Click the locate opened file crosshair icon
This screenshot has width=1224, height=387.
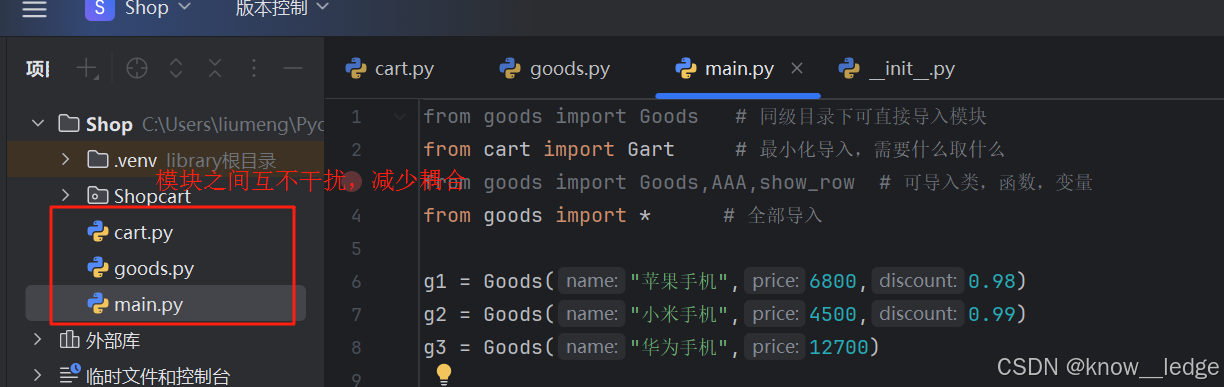137,68
